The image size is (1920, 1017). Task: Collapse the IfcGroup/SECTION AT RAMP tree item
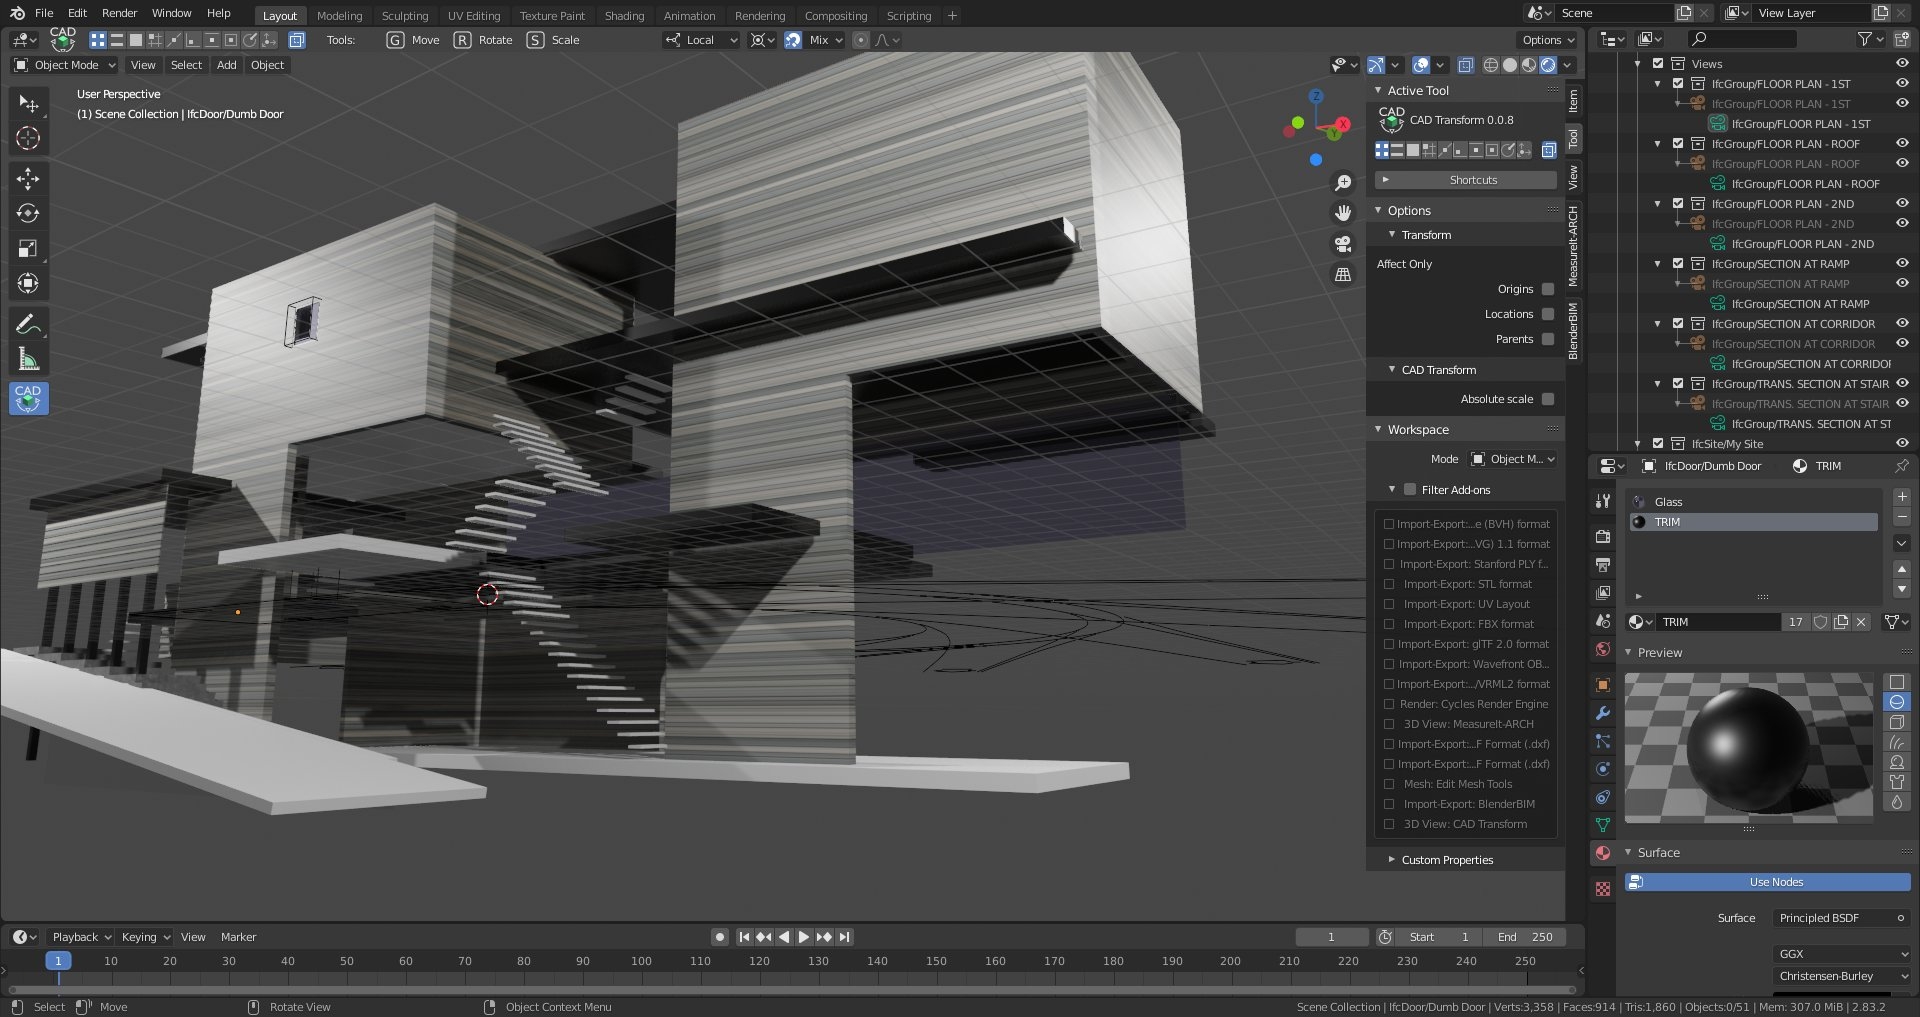[x=1657, y=263]
